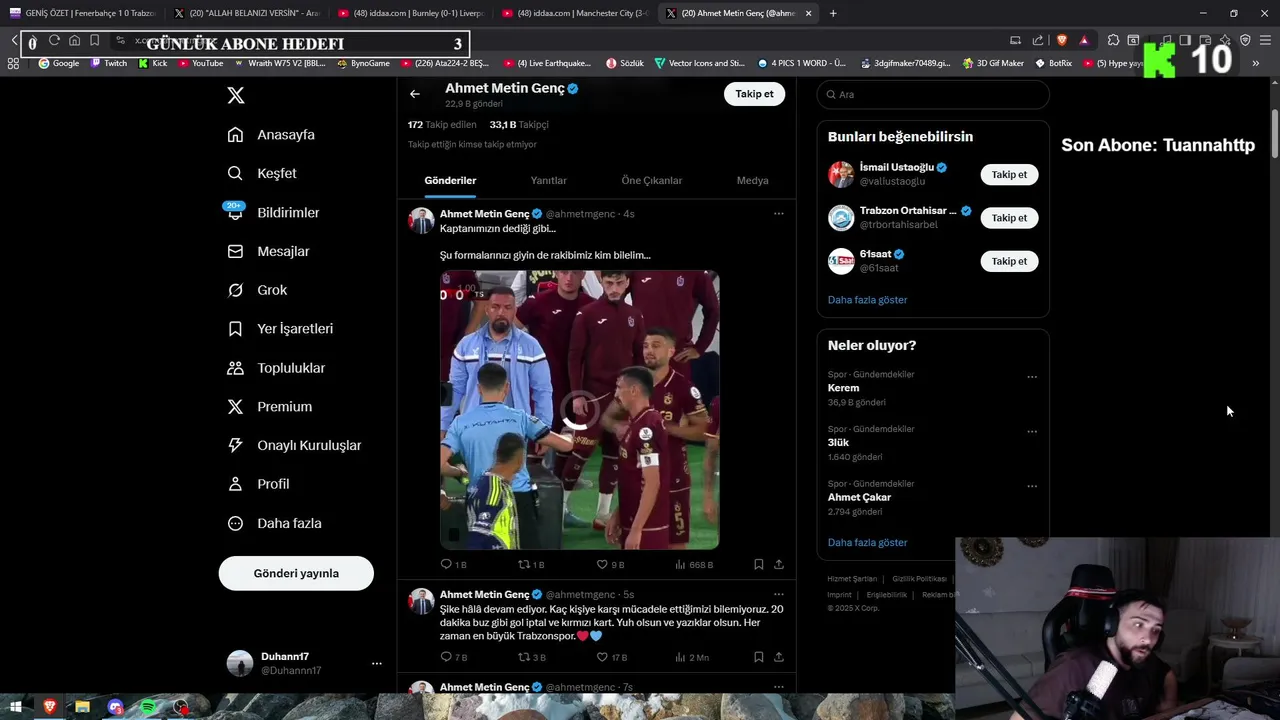Click the Gönderi yayınla button
Screen dimensions: 1280x720
pyautogui.click(x=296, y=573)
